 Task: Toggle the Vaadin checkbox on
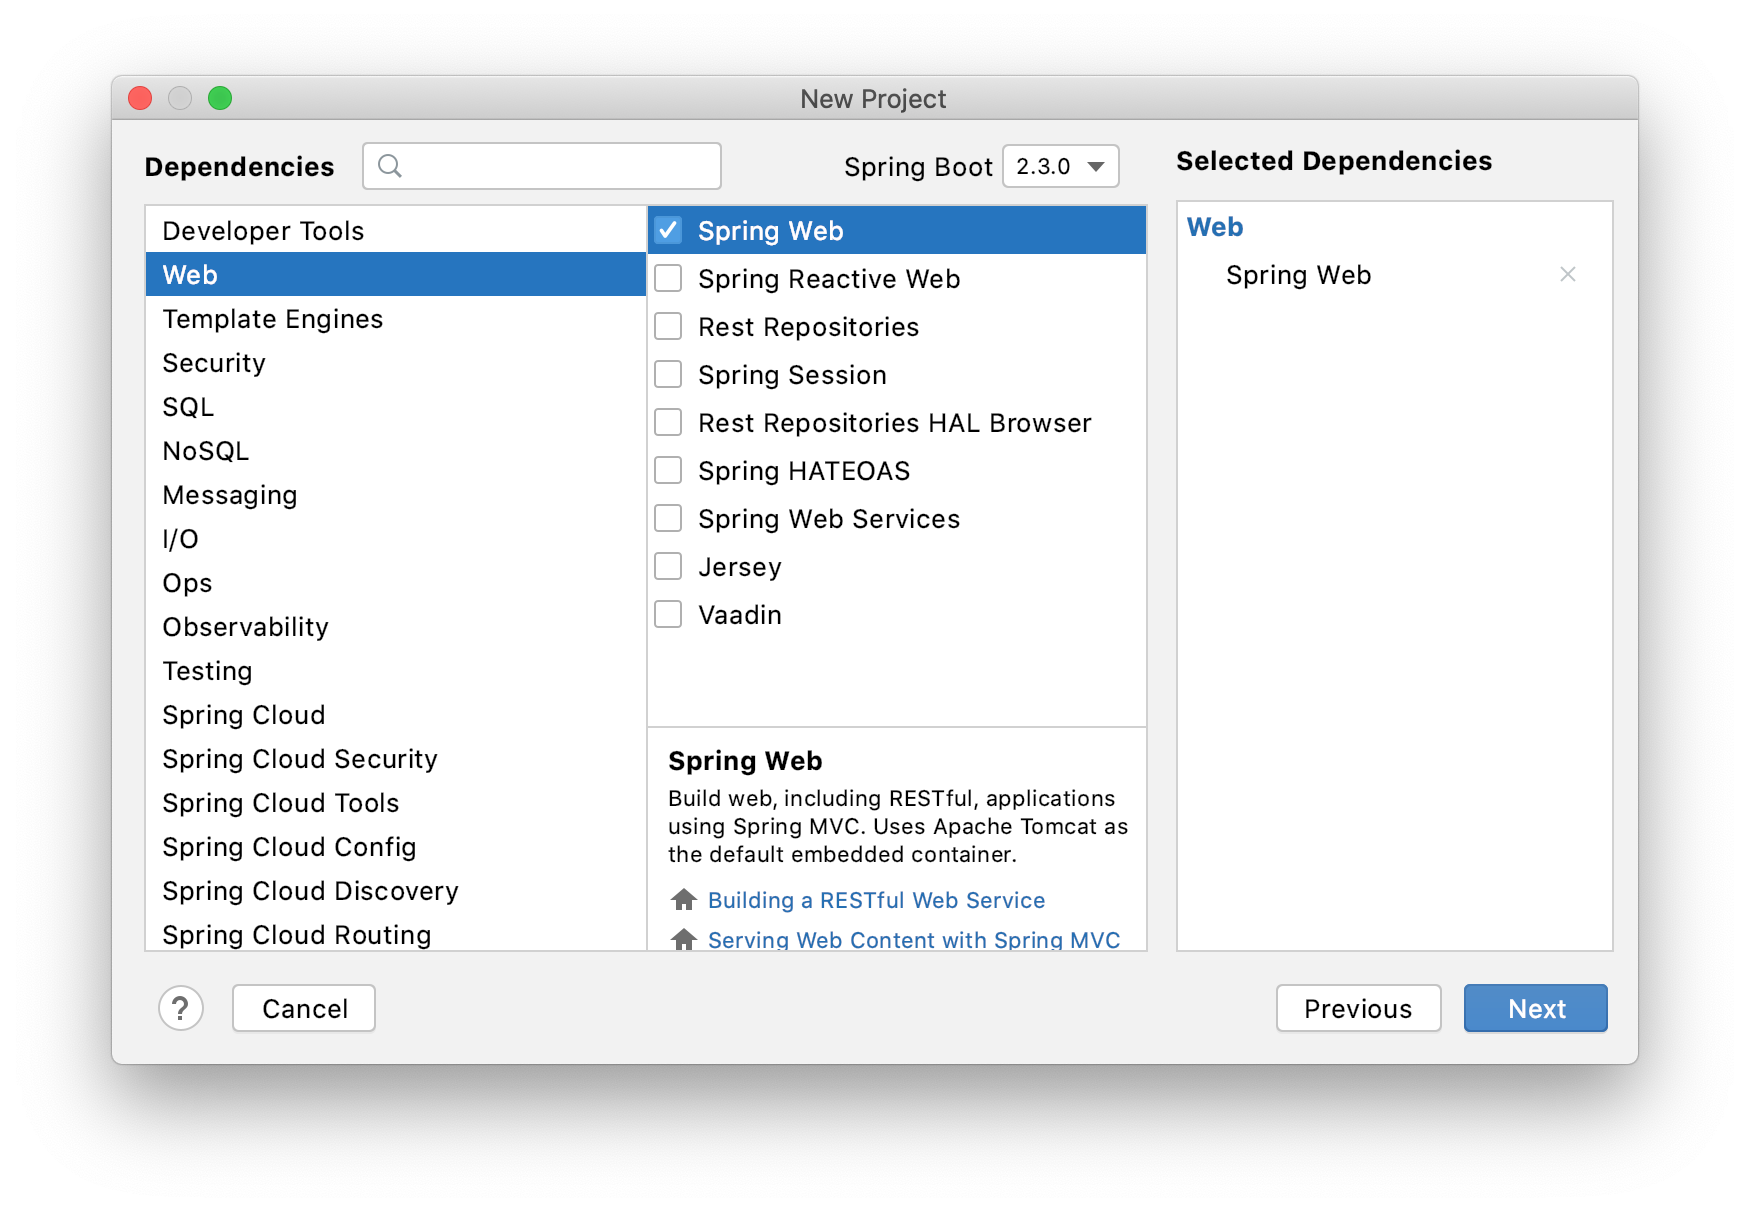(x=668, y=614)
